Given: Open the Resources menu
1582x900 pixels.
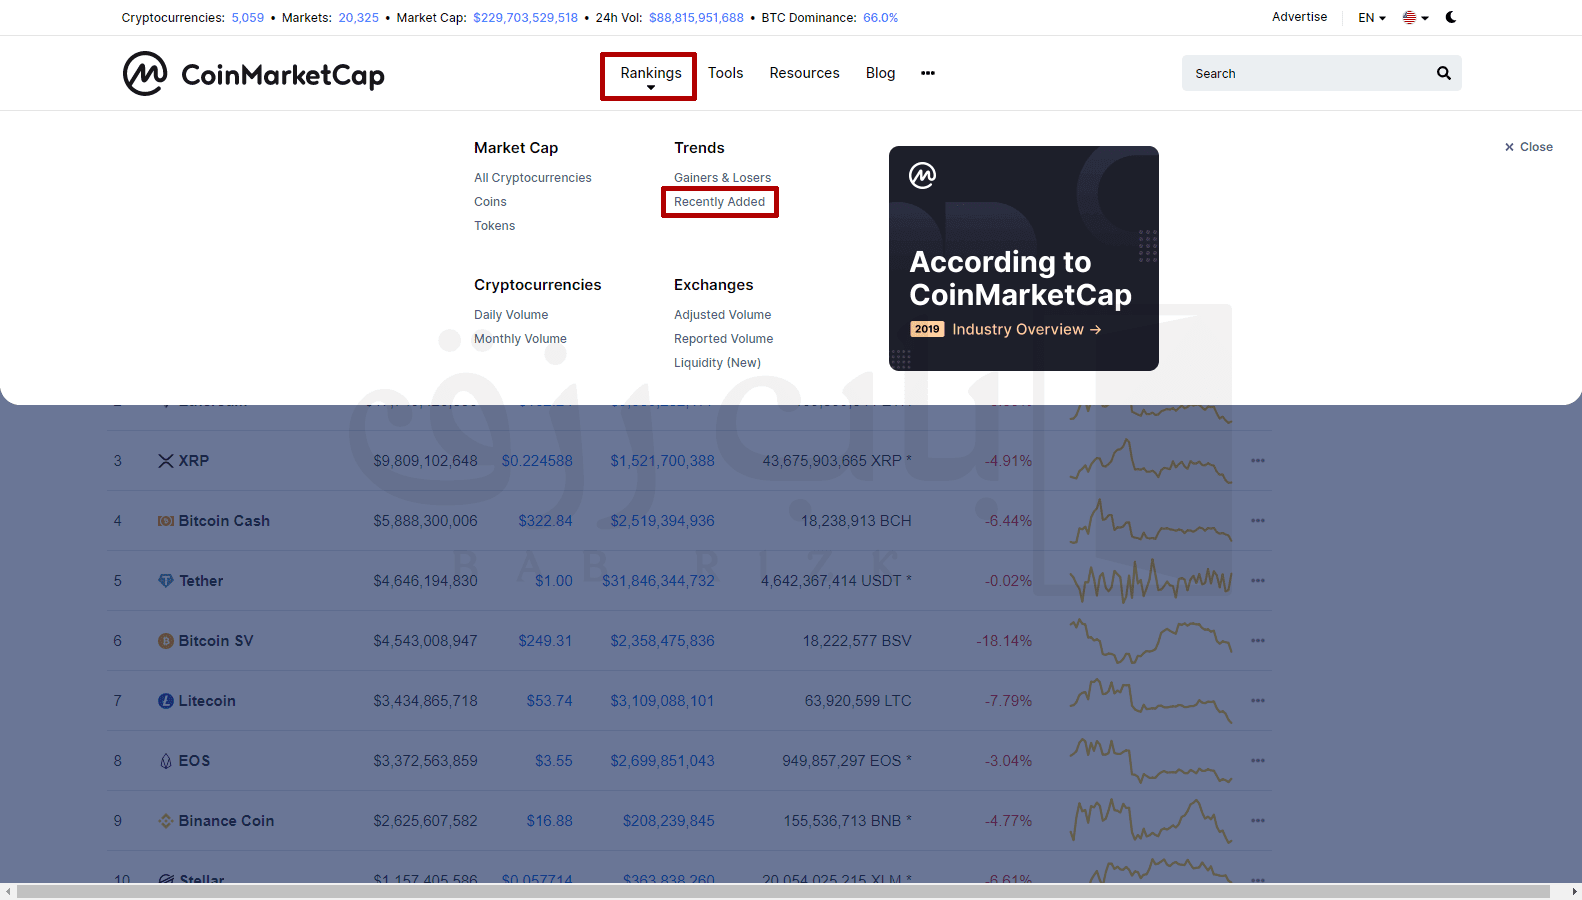Looking at the screenshot, I should point(804,73).
